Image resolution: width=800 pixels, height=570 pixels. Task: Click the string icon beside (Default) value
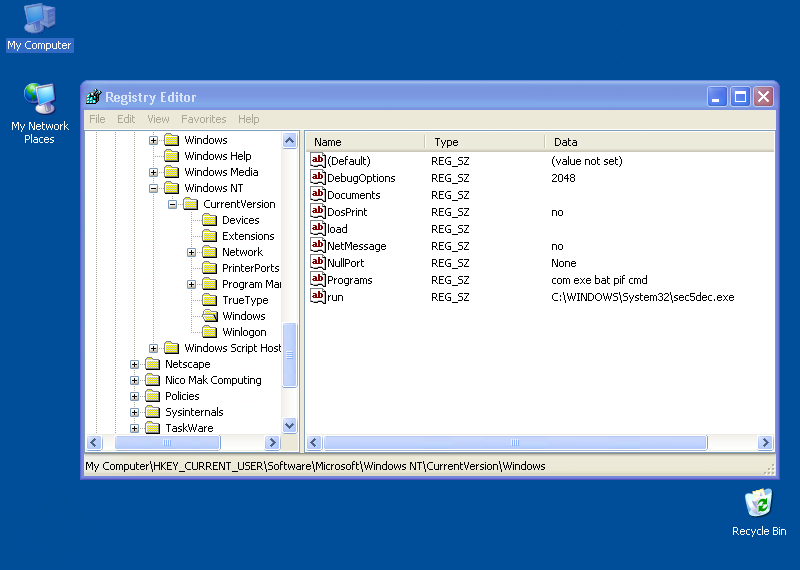(x=317, y=161)
